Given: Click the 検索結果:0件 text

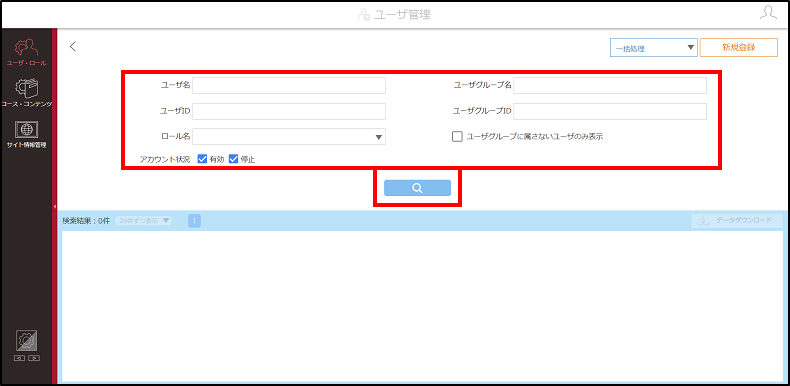Looking at the screenshot, I should (x=86, y=221).
